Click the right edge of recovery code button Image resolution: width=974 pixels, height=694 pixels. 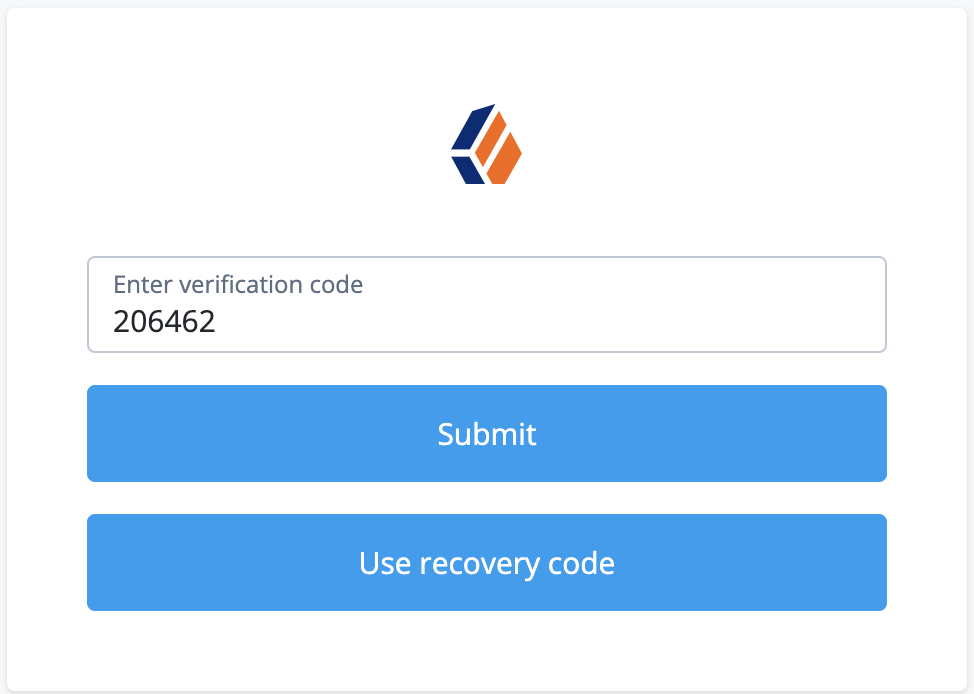pyautogui.click(x=872, y=562)
